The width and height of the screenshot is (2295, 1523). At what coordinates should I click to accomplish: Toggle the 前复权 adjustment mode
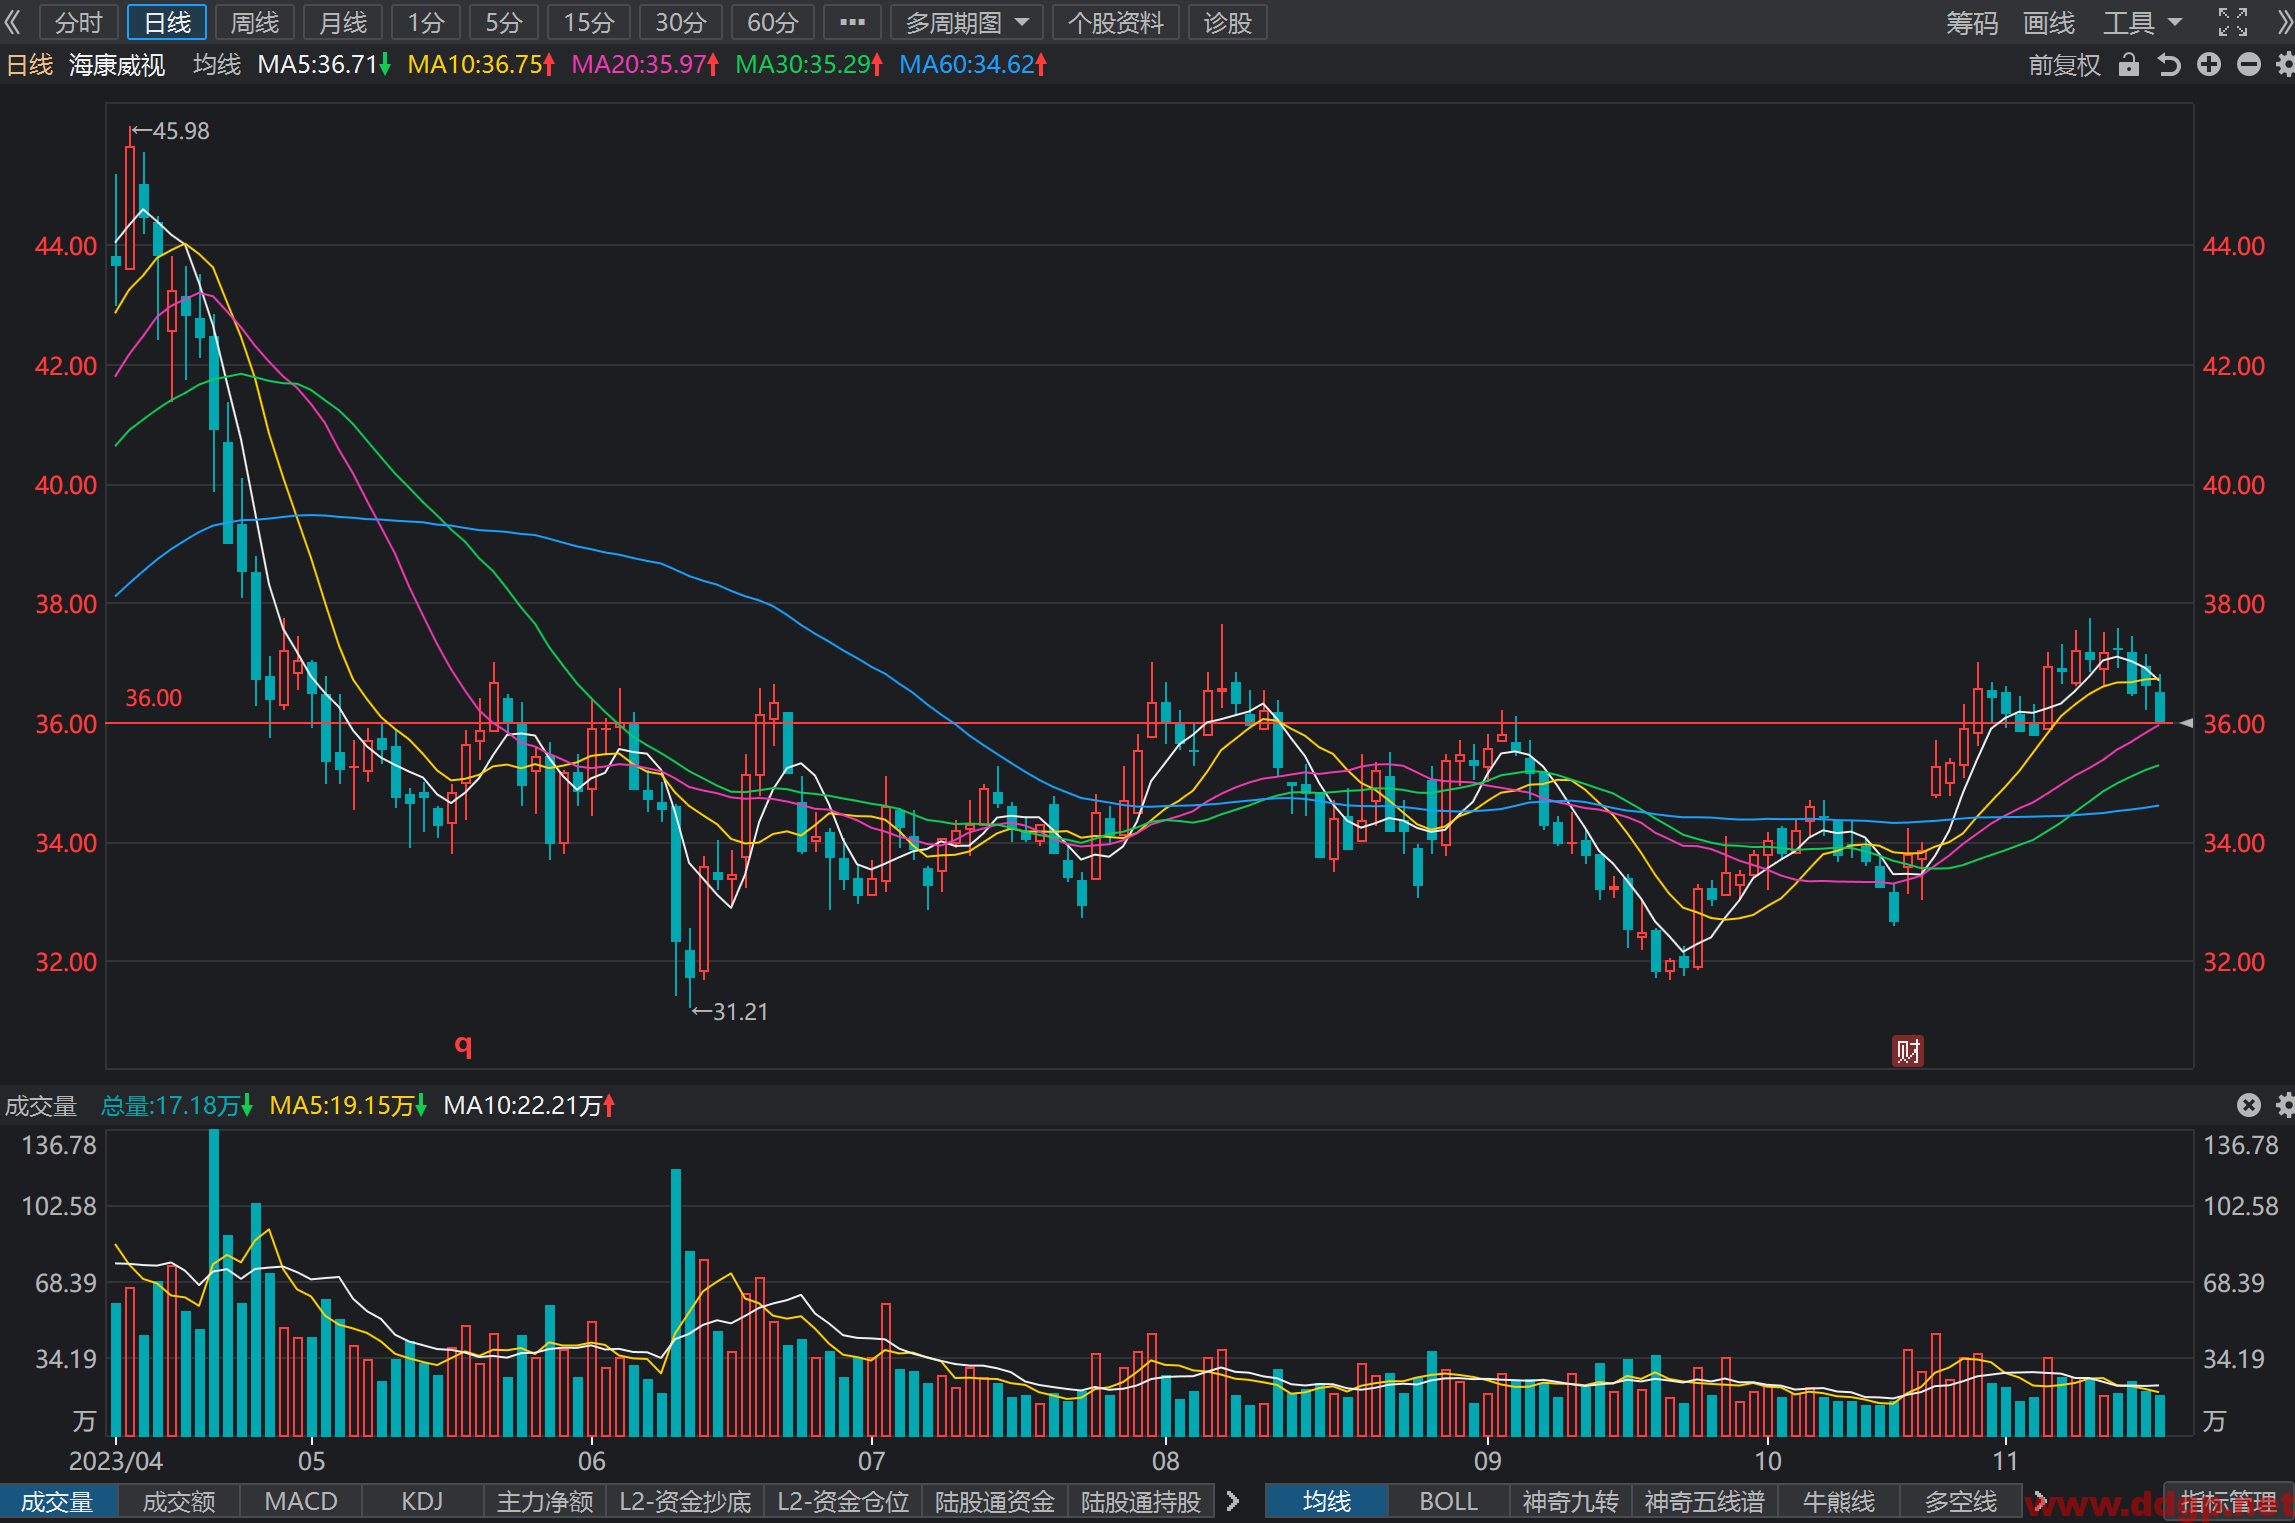coord(2064,65)
